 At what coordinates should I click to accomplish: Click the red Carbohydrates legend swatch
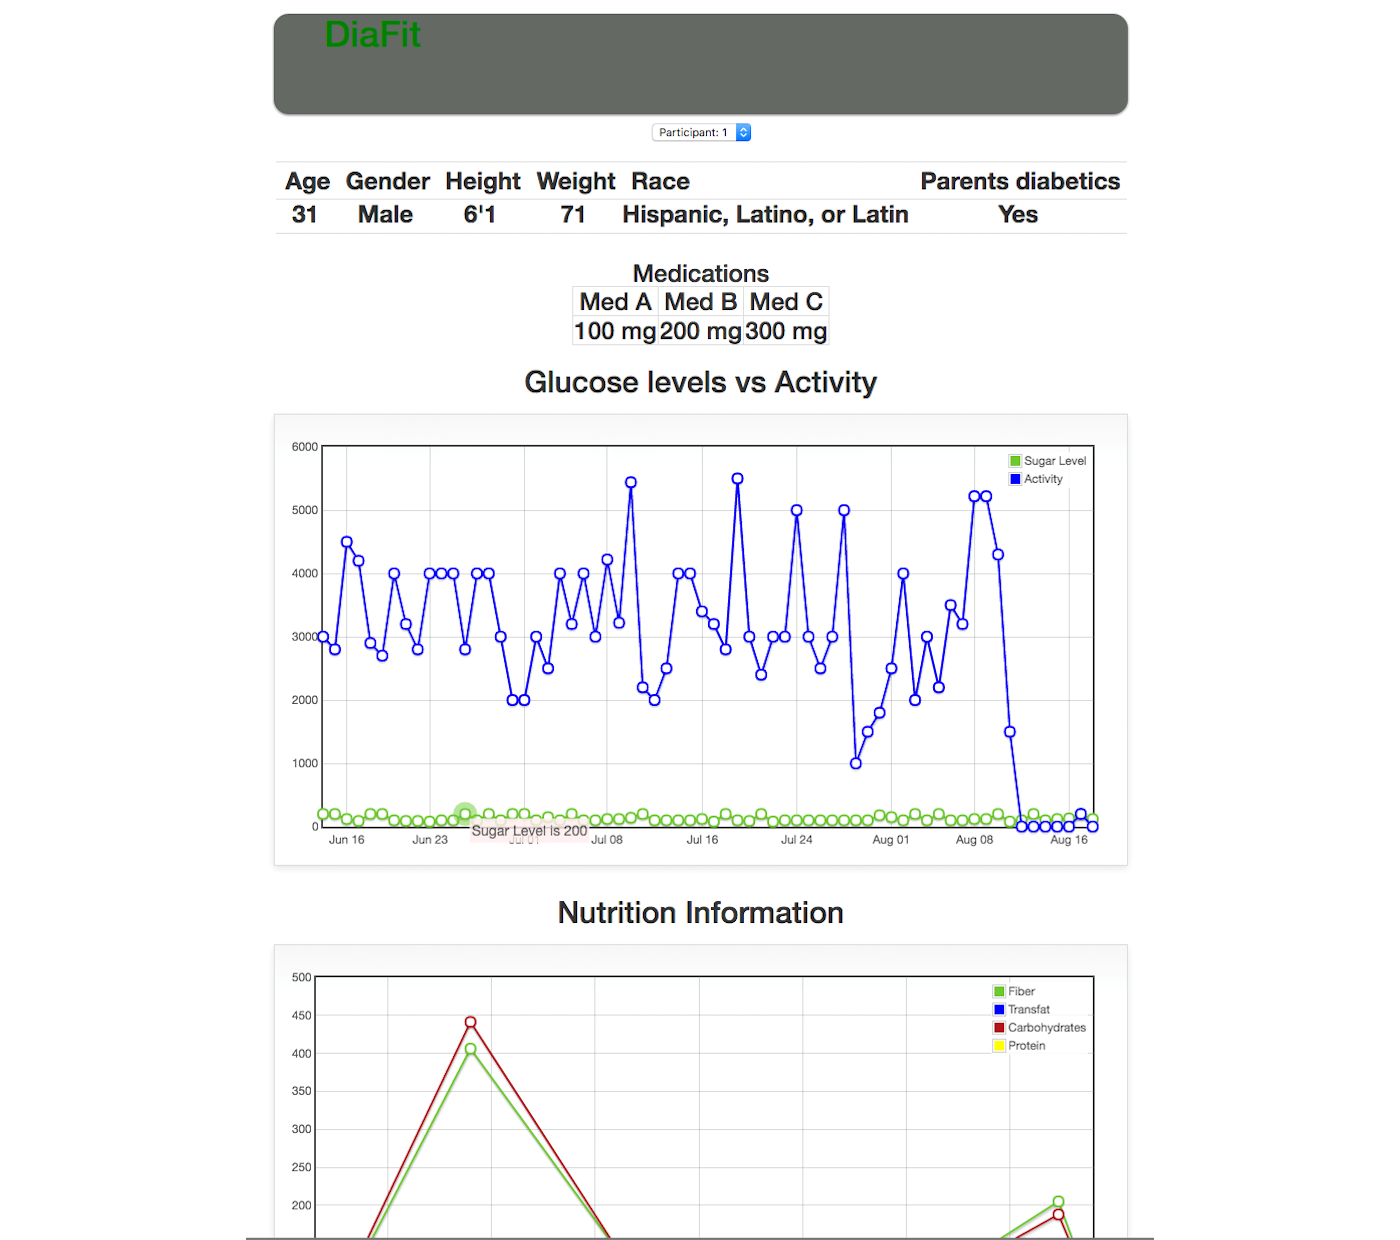coord(999,1028)
